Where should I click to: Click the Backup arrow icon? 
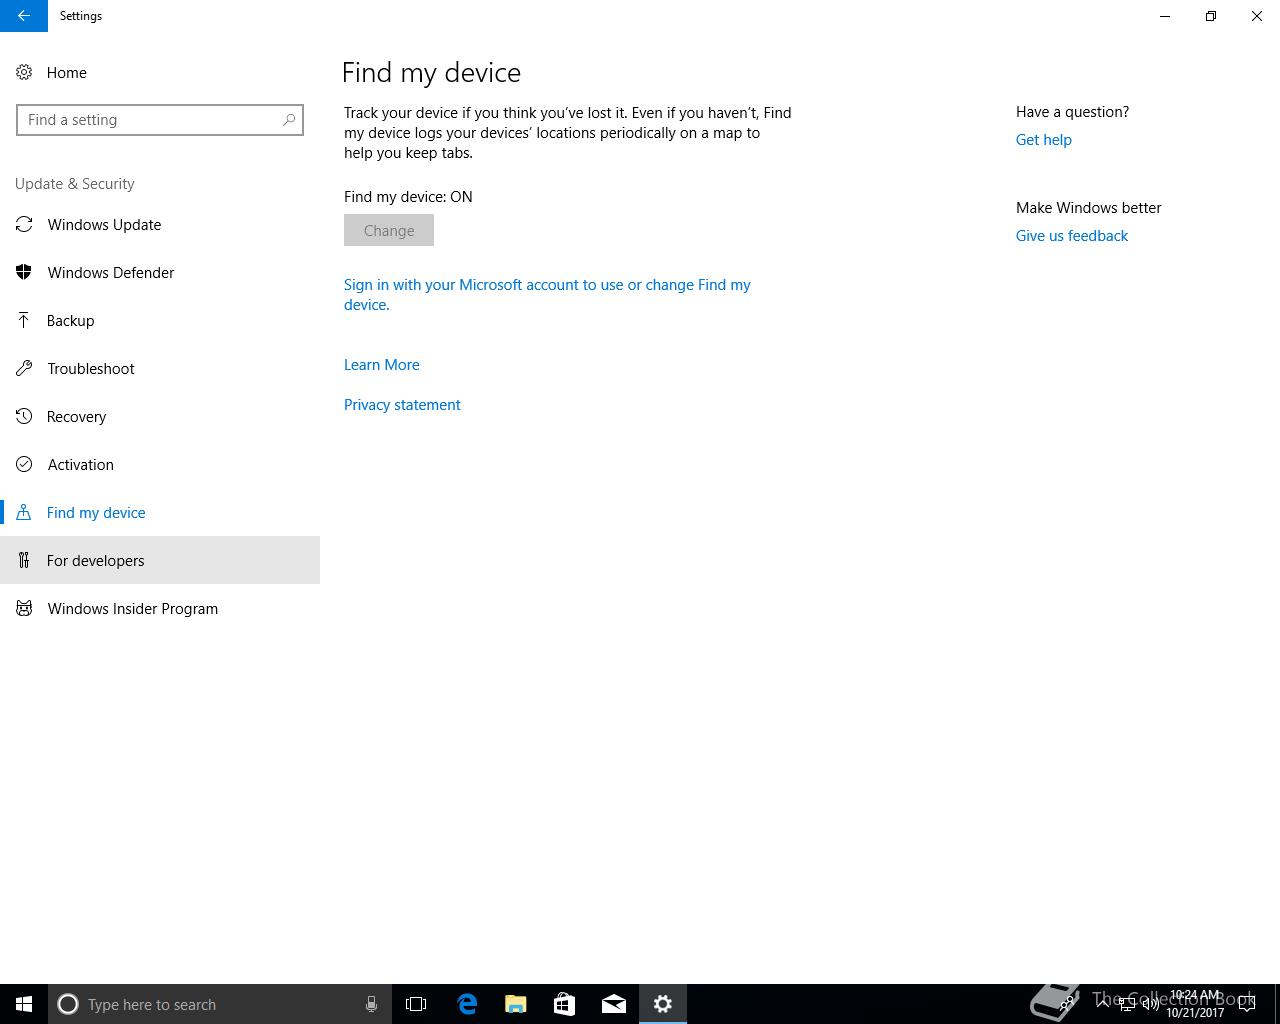pos(24,321)
